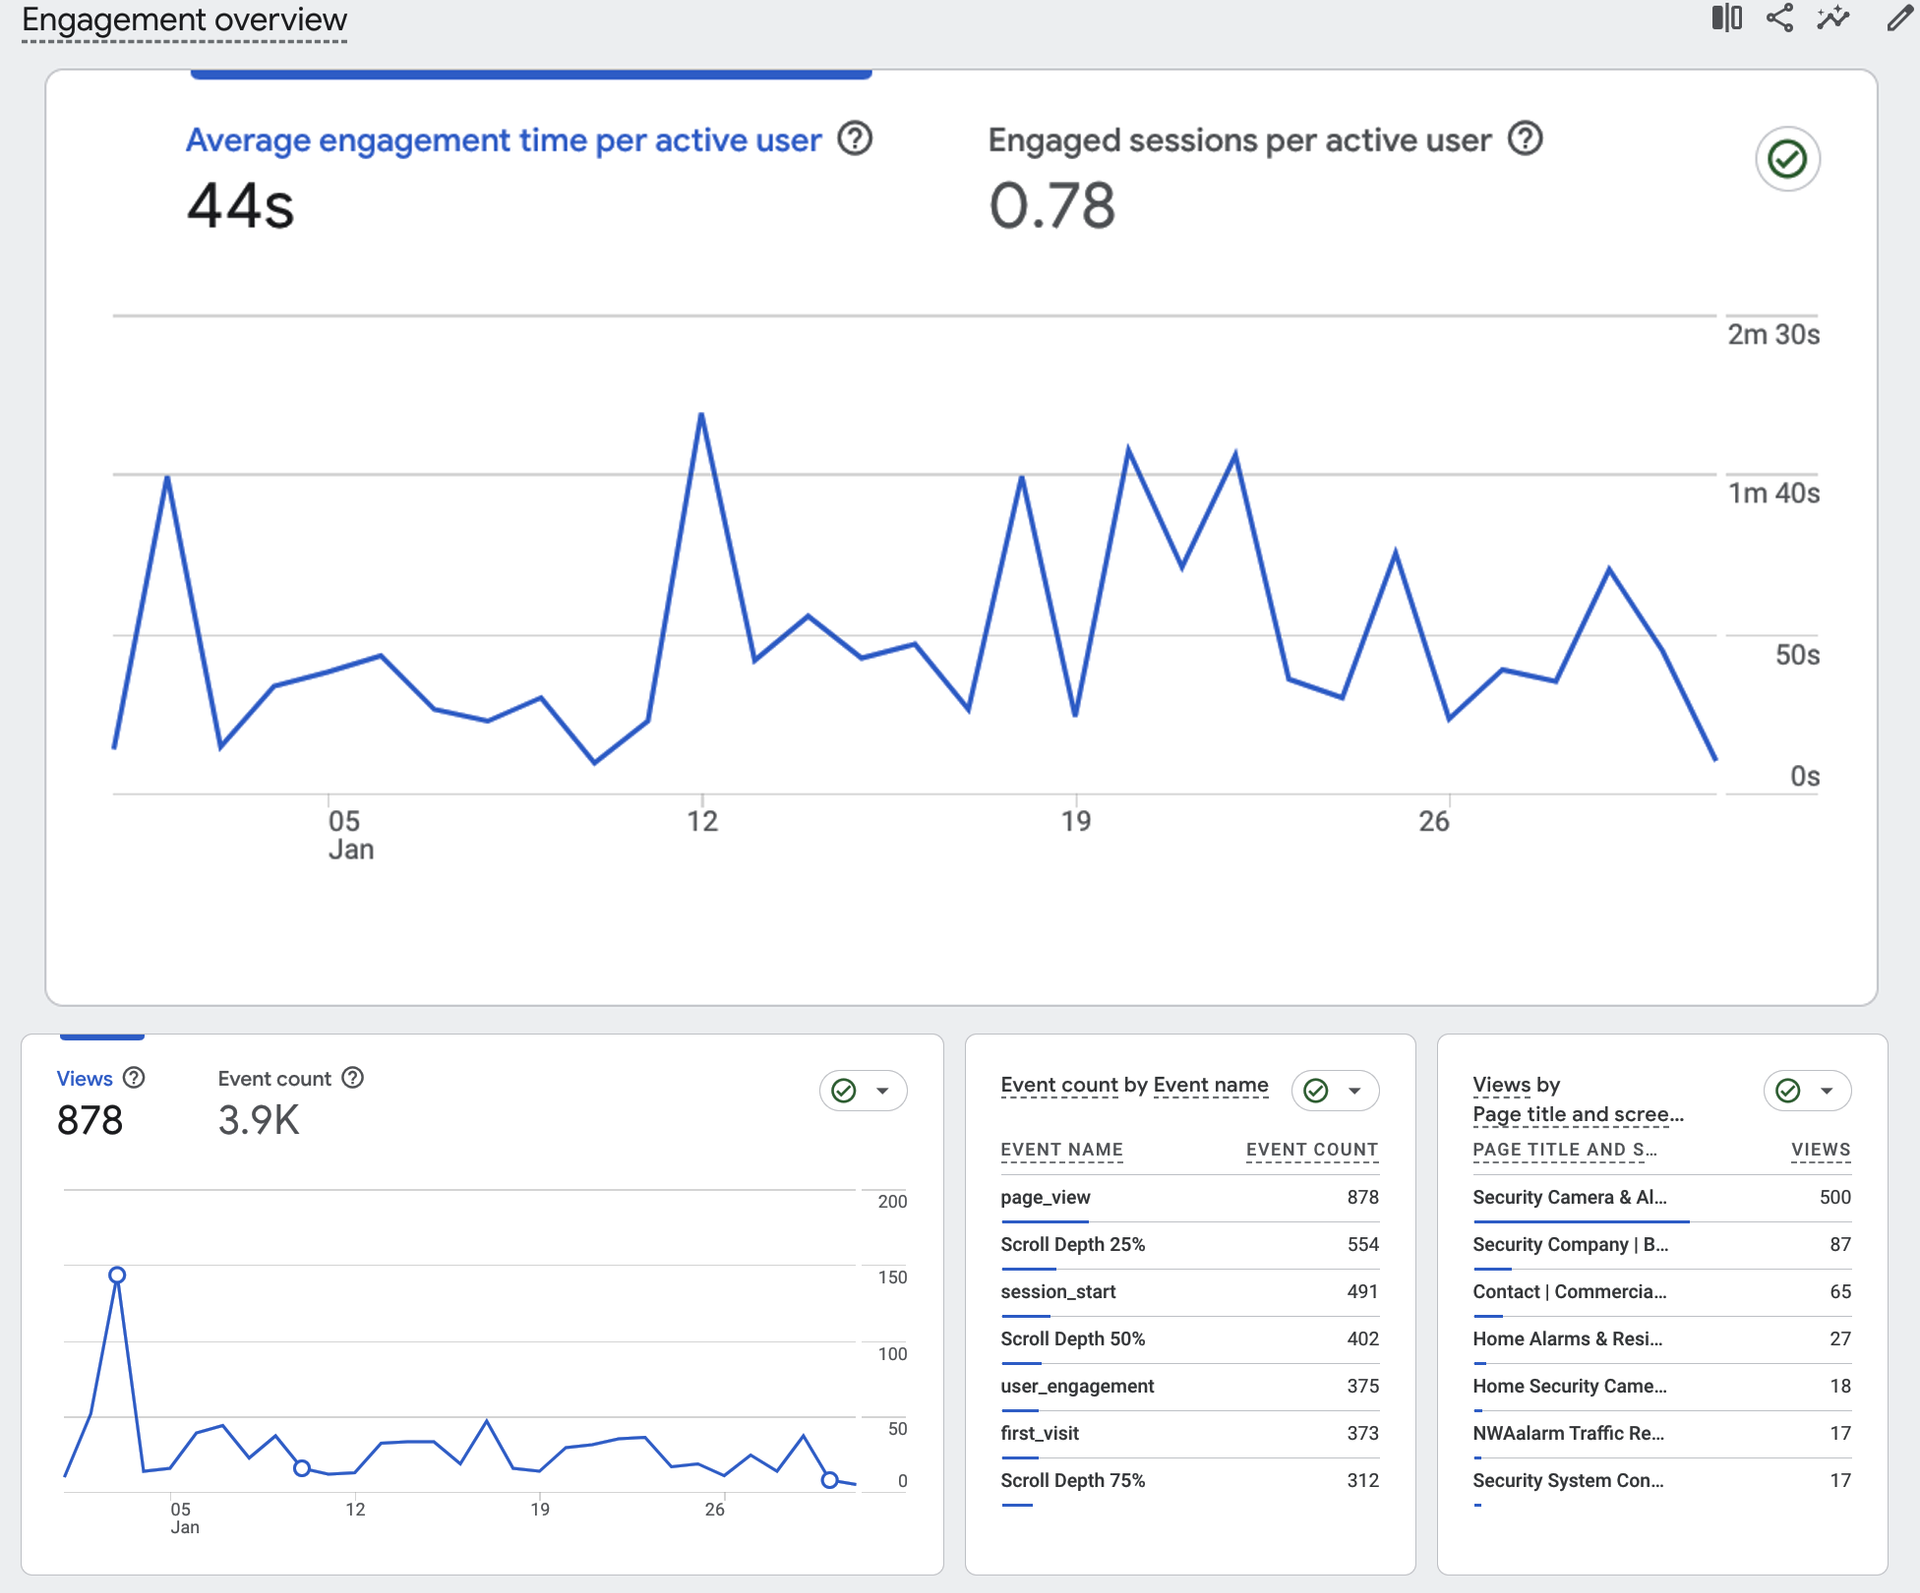Viewport: 1920px width, 1593px height.
Task: Open the page_view event row
Action: click(1045, 1197)
